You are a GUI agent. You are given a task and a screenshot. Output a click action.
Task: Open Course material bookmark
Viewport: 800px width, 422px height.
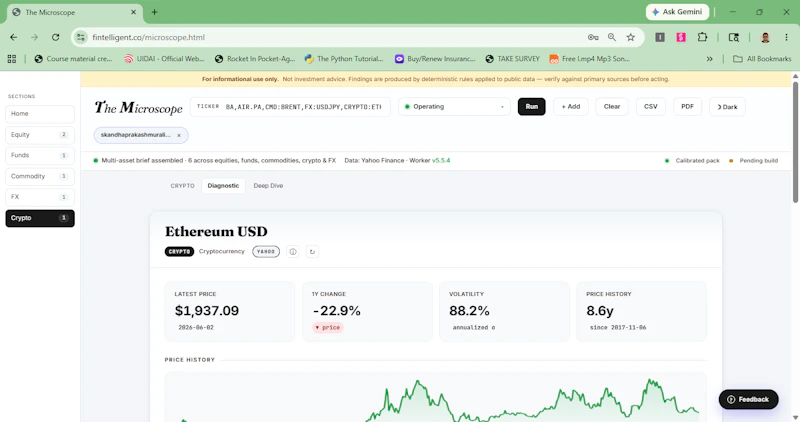pos(73,59)
